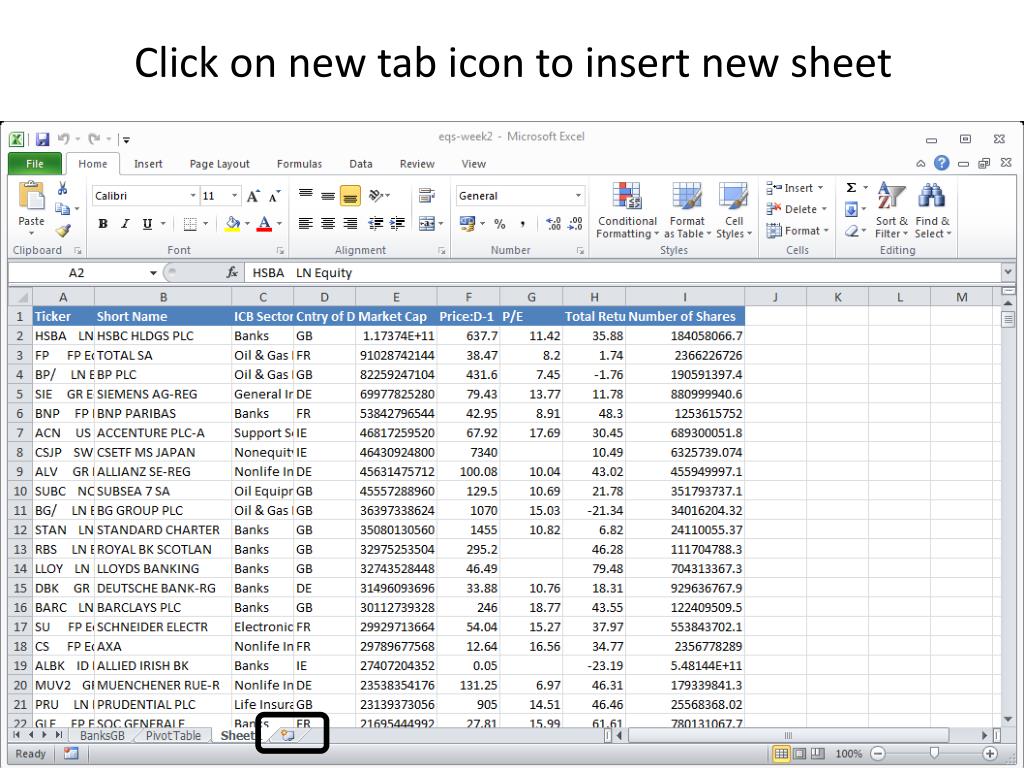
Task: Click the Increase Indent icon
Action: pos(397,224)
